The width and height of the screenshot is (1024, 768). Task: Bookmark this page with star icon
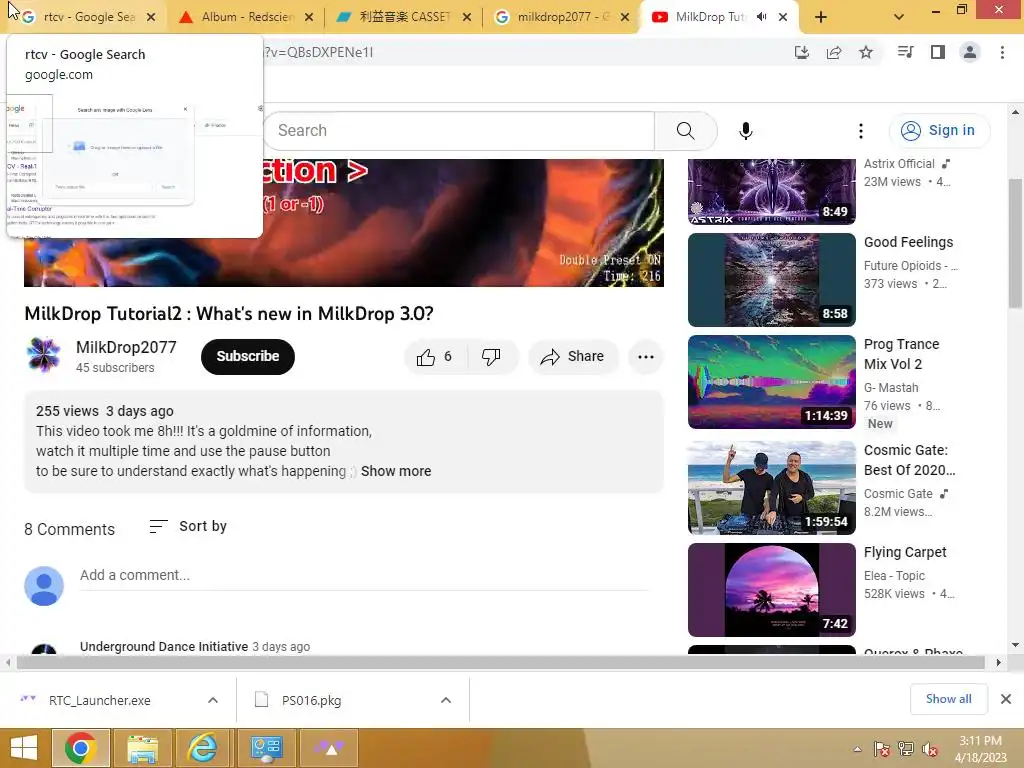[x=866, y=52]
